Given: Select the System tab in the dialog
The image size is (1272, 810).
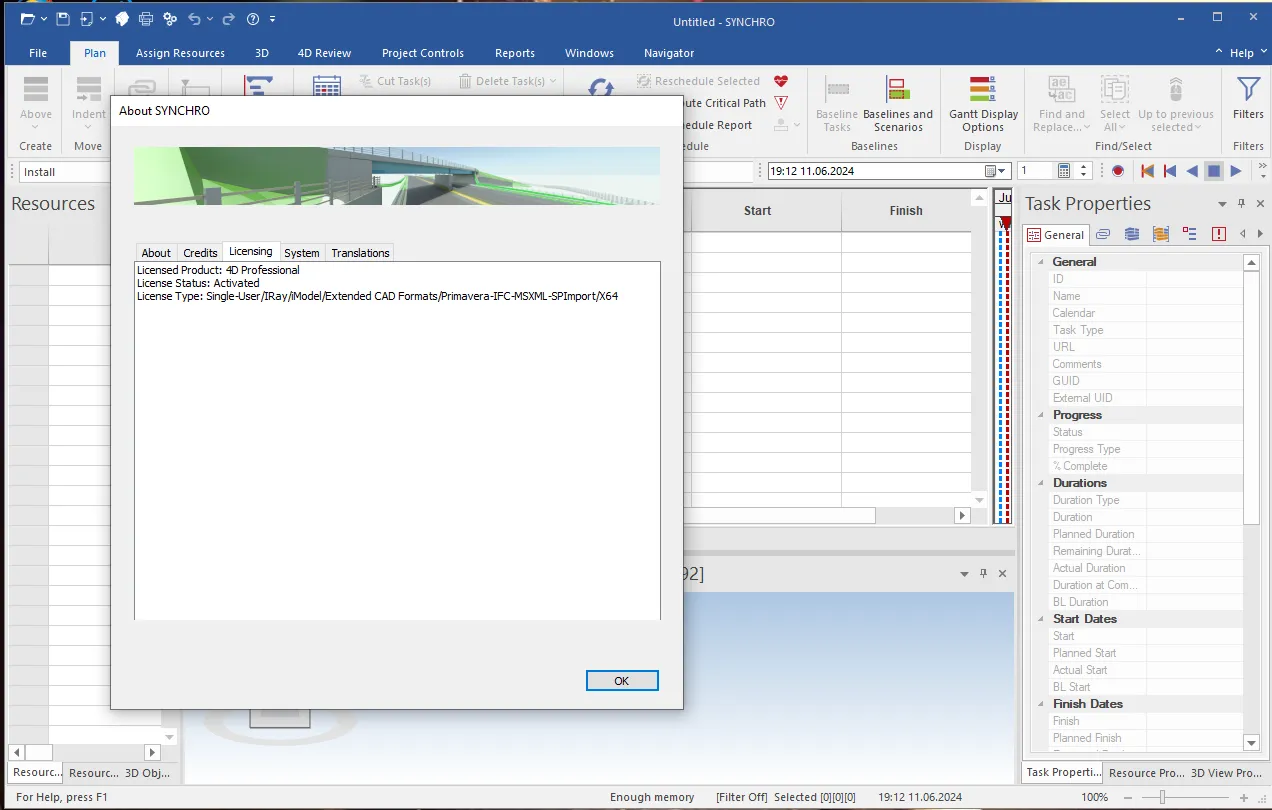Looking at the screenshot, I should tap(302, 253).
